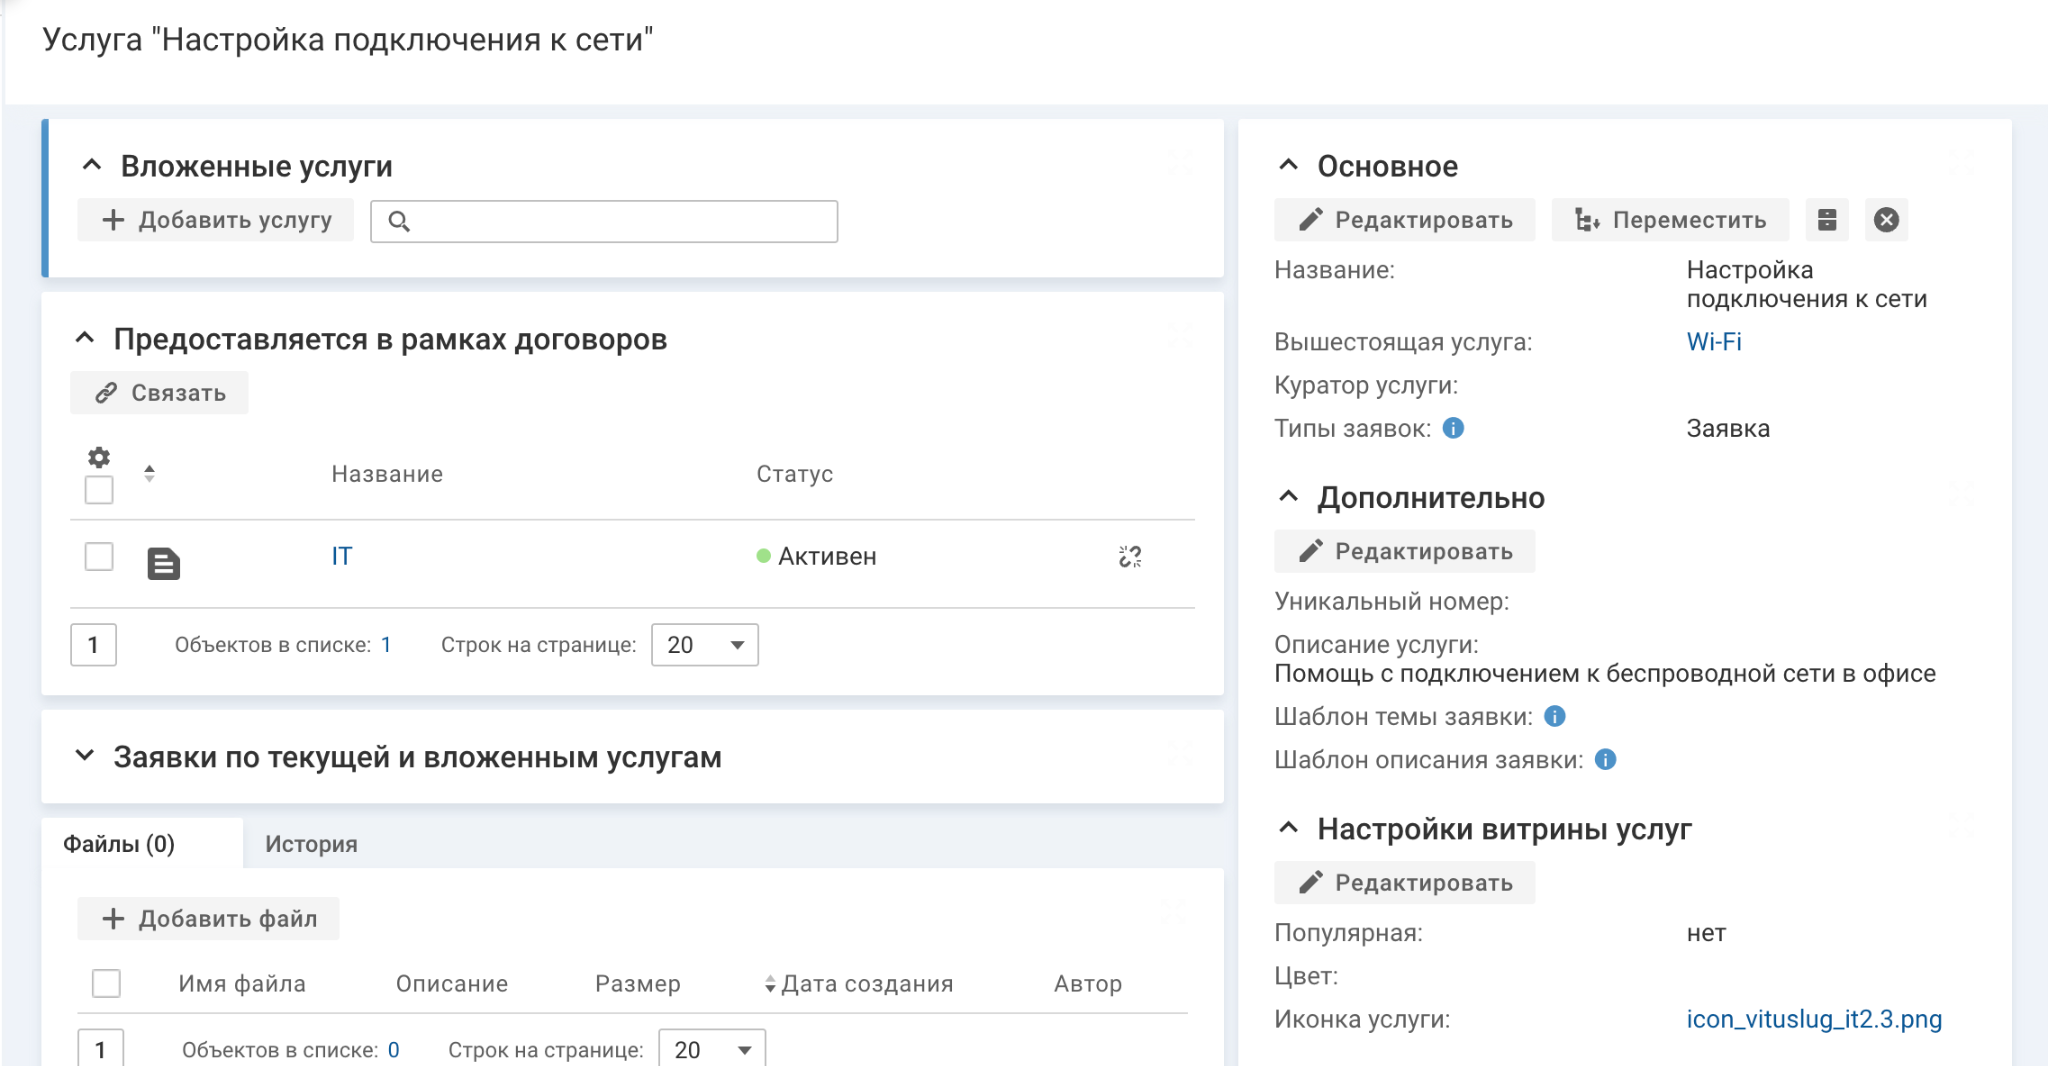Open rows-per-page dropdown in contracts list
The image size is (2048, 1066).
[705, 645]
